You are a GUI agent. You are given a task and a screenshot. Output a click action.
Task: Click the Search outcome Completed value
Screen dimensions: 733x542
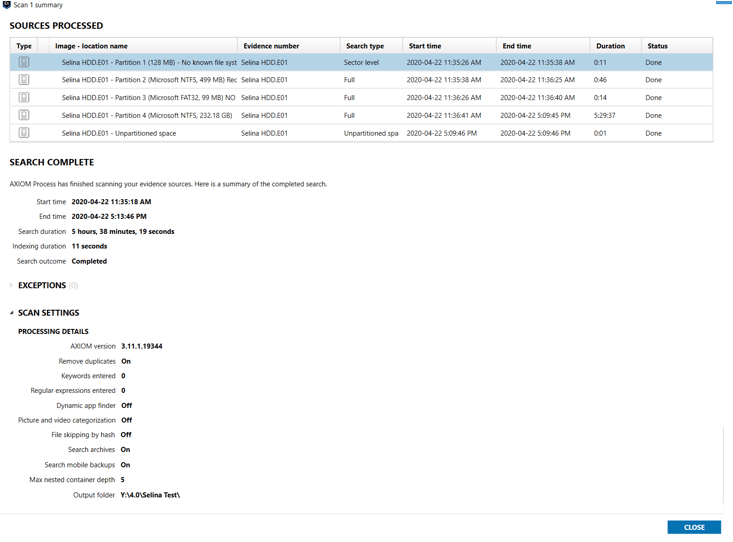89,261
